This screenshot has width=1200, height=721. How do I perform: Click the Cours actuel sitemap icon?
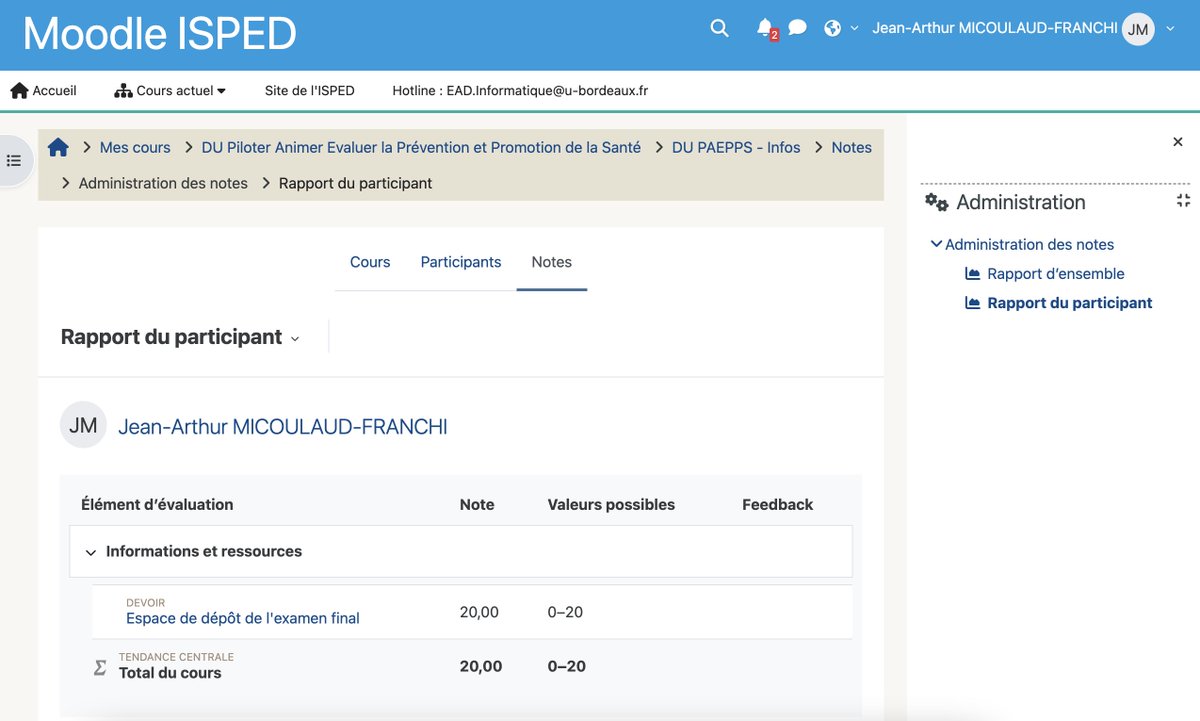point(123,90)
